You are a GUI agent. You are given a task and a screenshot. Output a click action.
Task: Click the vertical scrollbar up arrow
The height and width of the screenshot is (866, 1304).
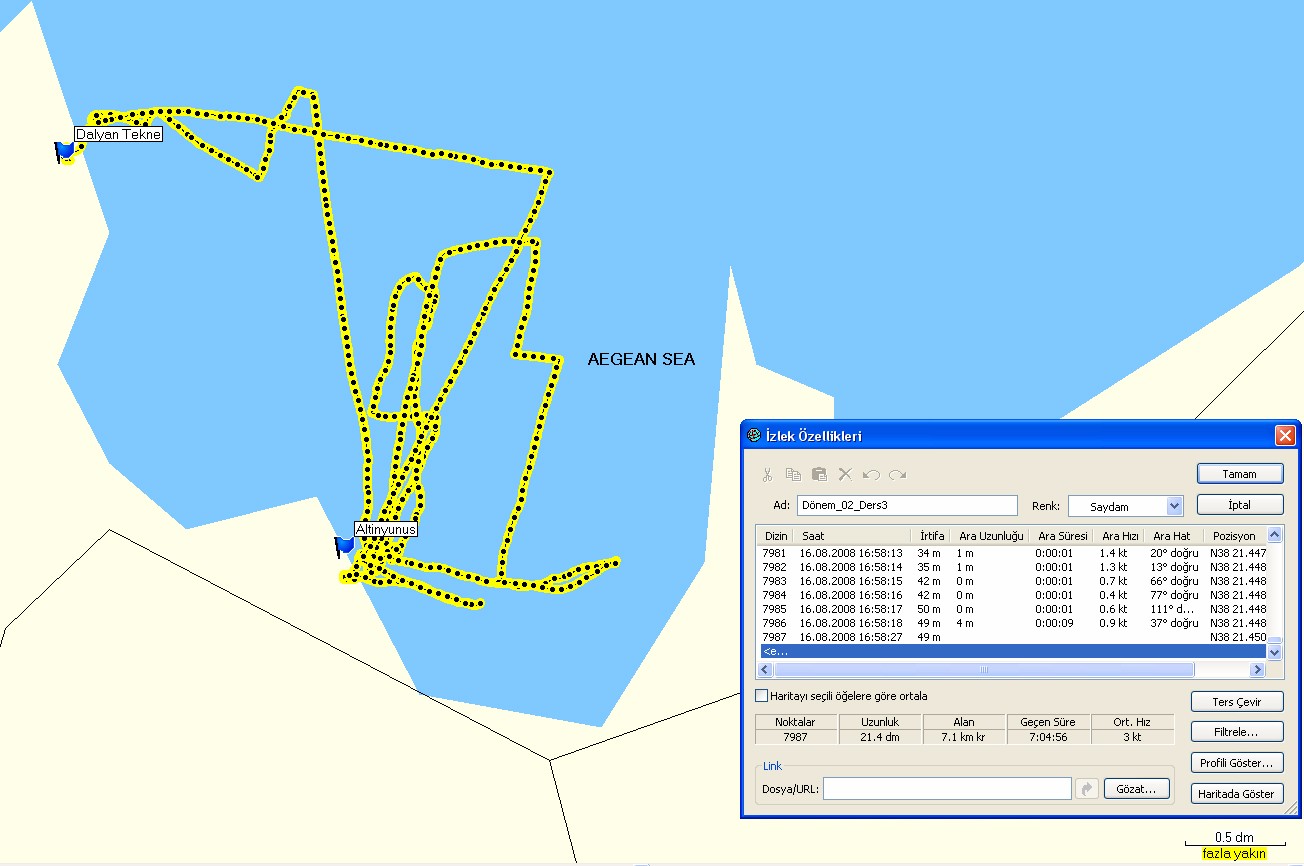pos(1275,535)
